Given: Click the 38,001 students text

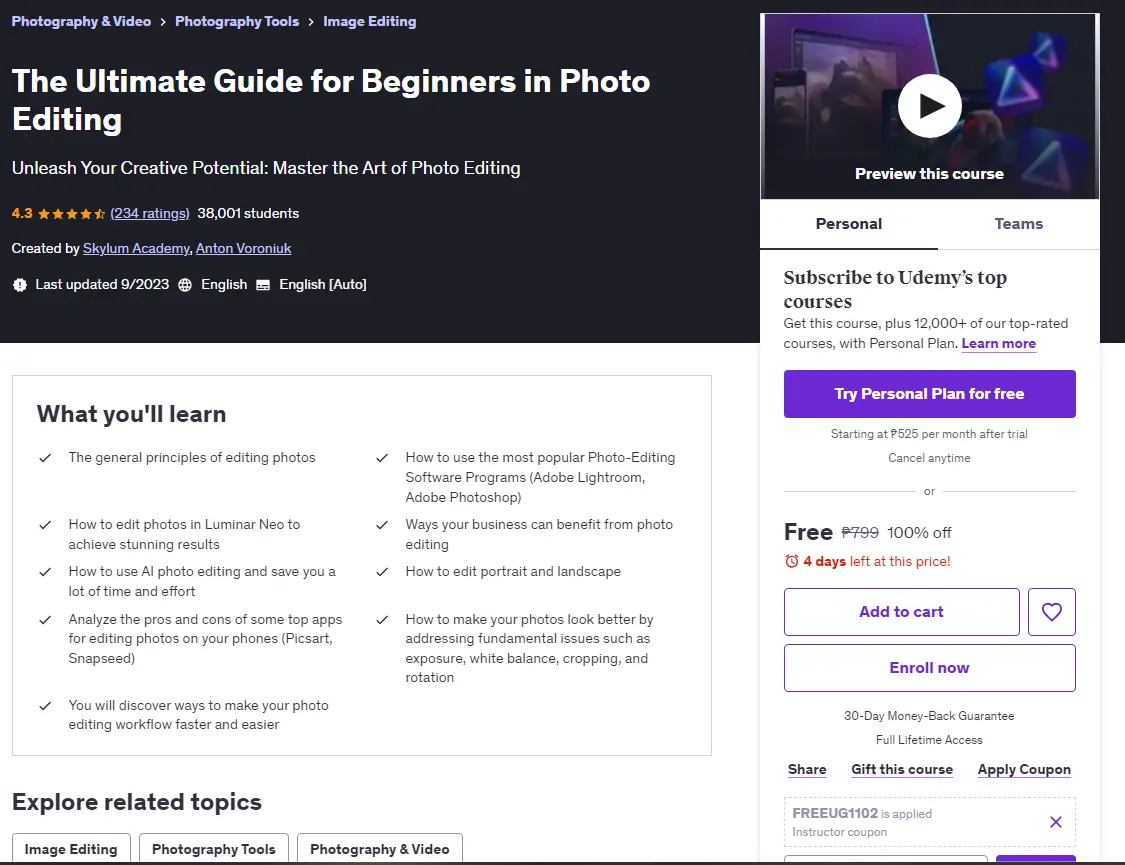Looking at the screenshot, I should click(x=248, y=213).
